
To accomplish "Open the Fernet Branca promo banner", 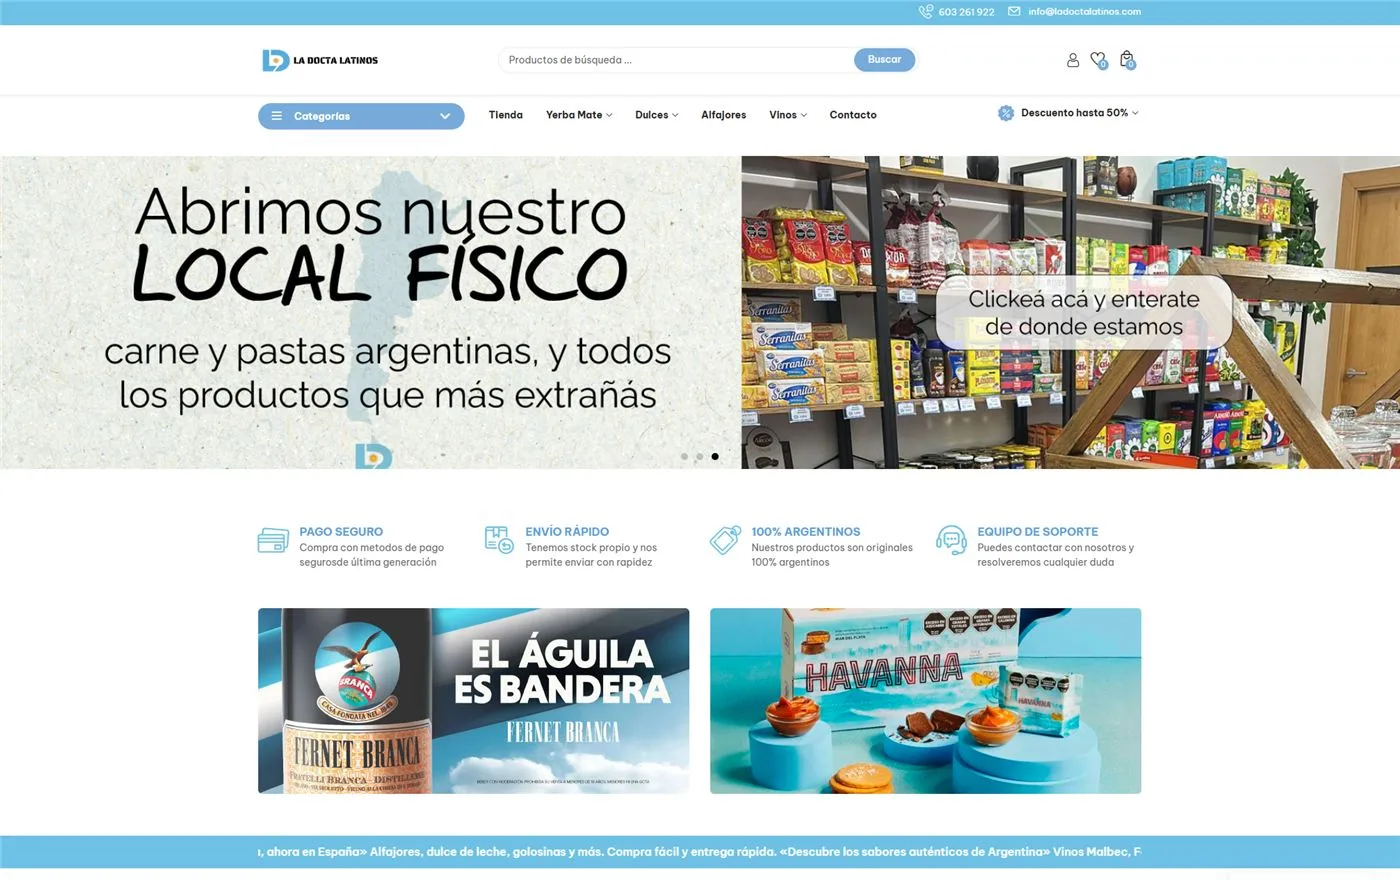I will pos(473,701).
